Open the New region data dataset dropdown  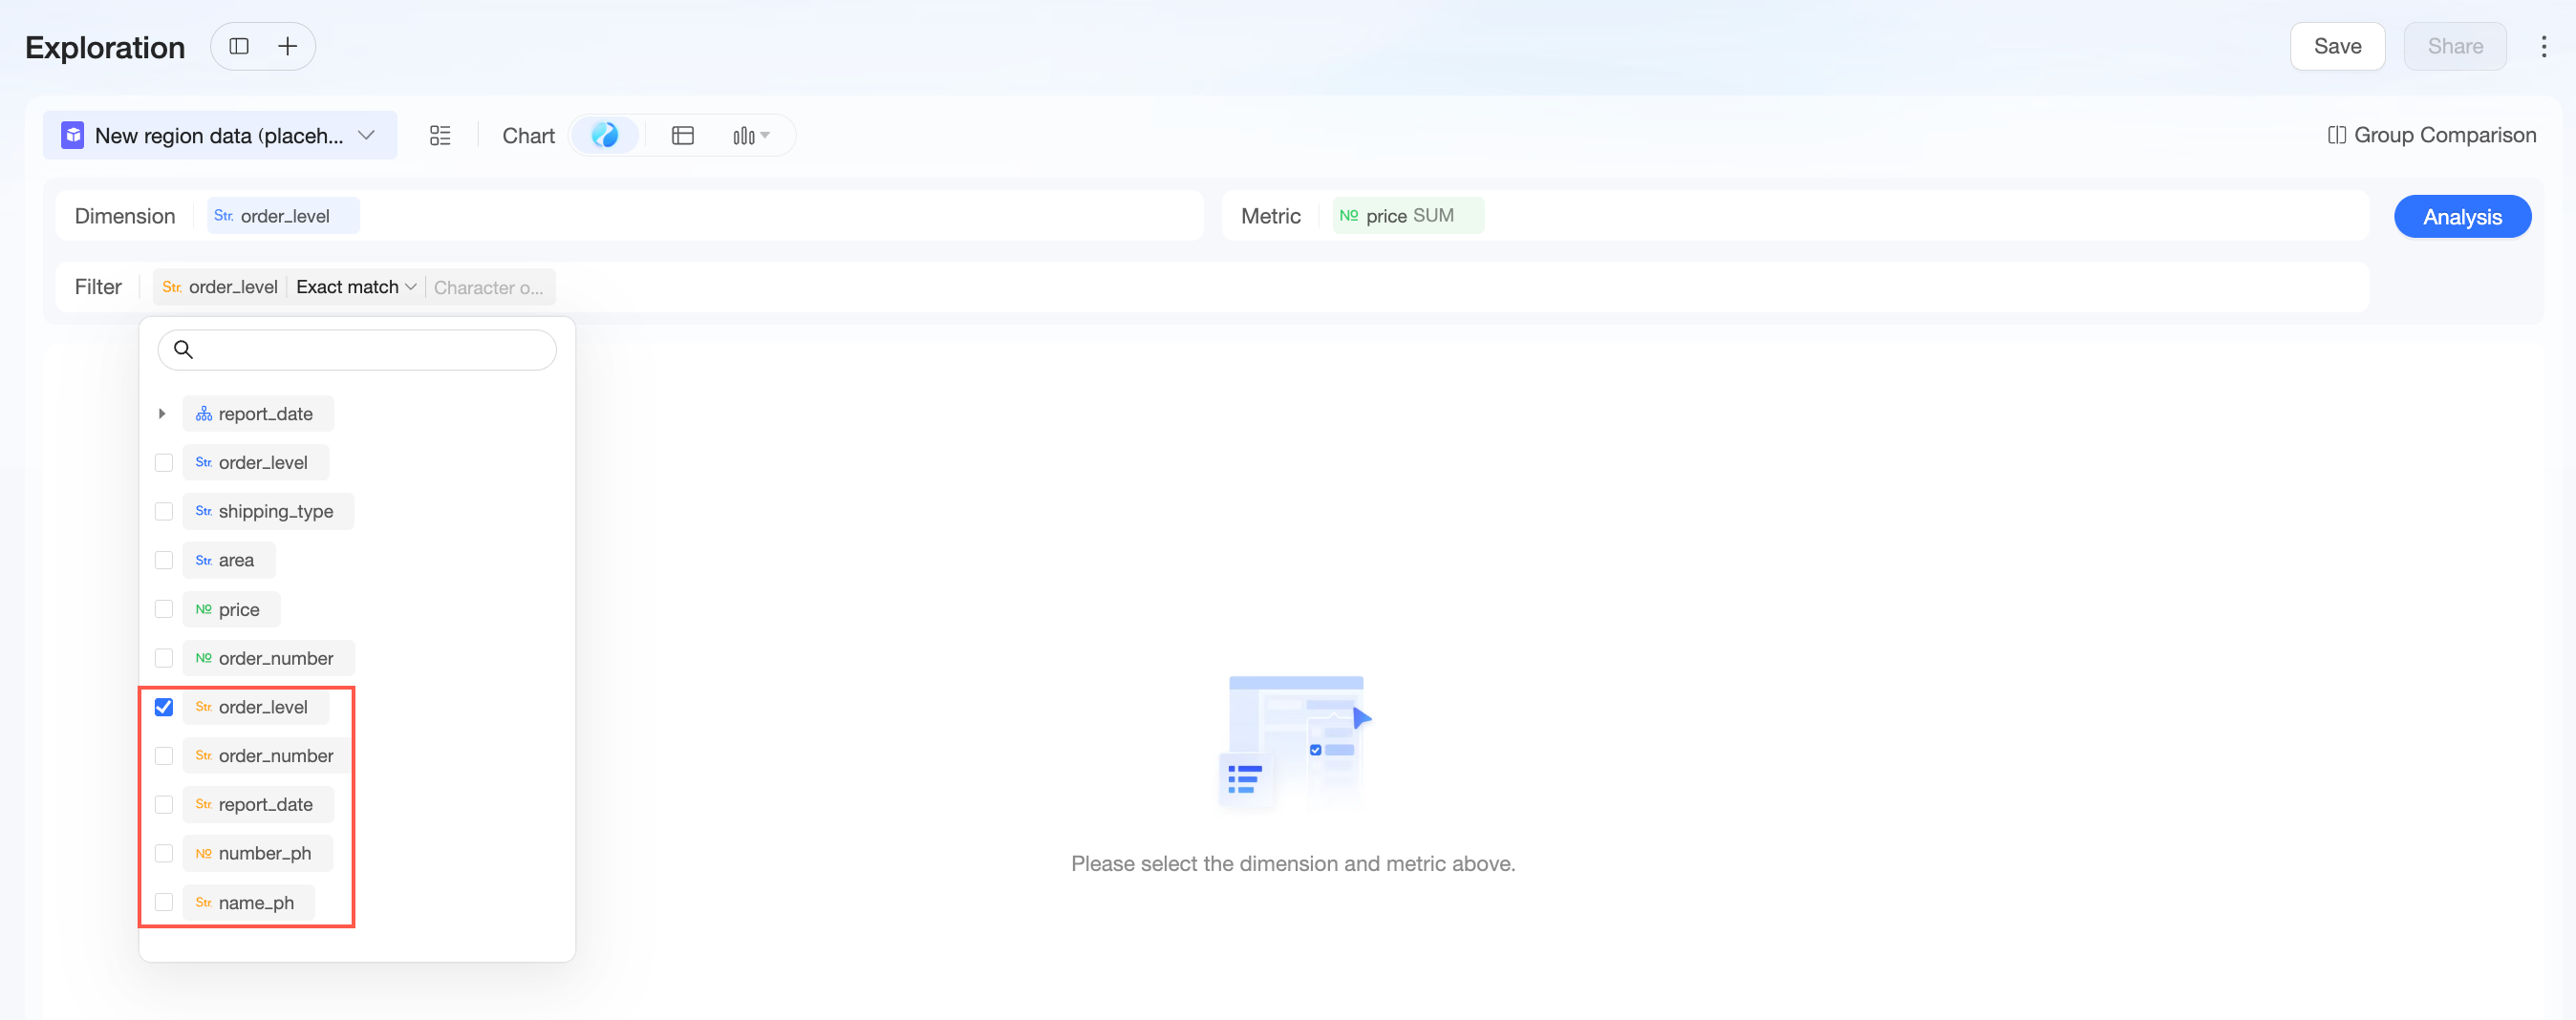click(220, 135)
